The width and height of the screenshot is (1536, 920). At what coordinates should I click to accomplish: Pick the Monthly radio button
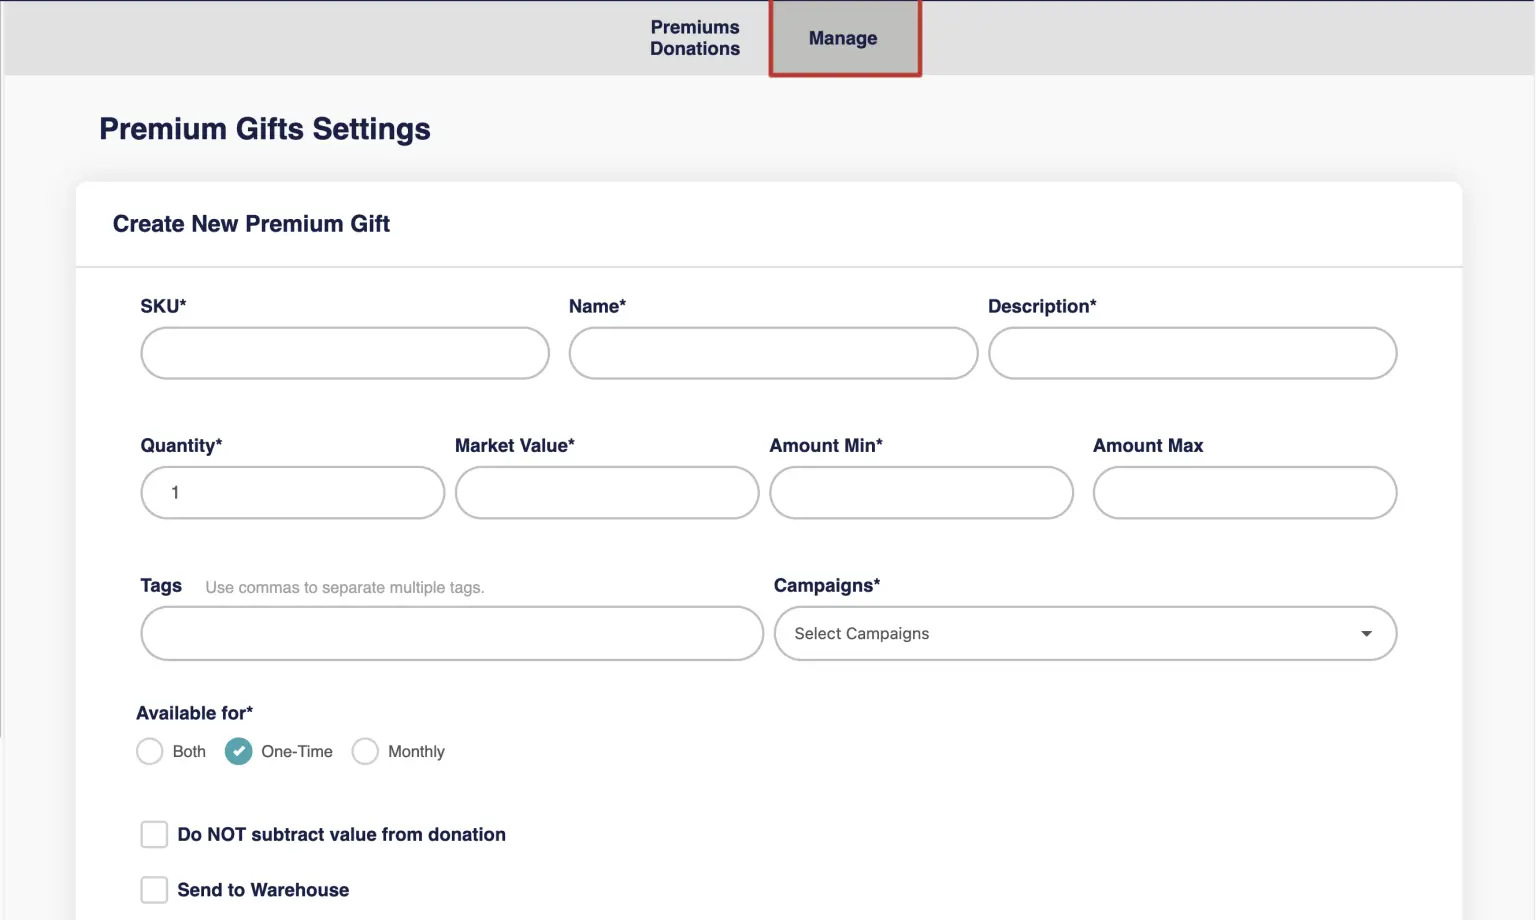(365, 751)
